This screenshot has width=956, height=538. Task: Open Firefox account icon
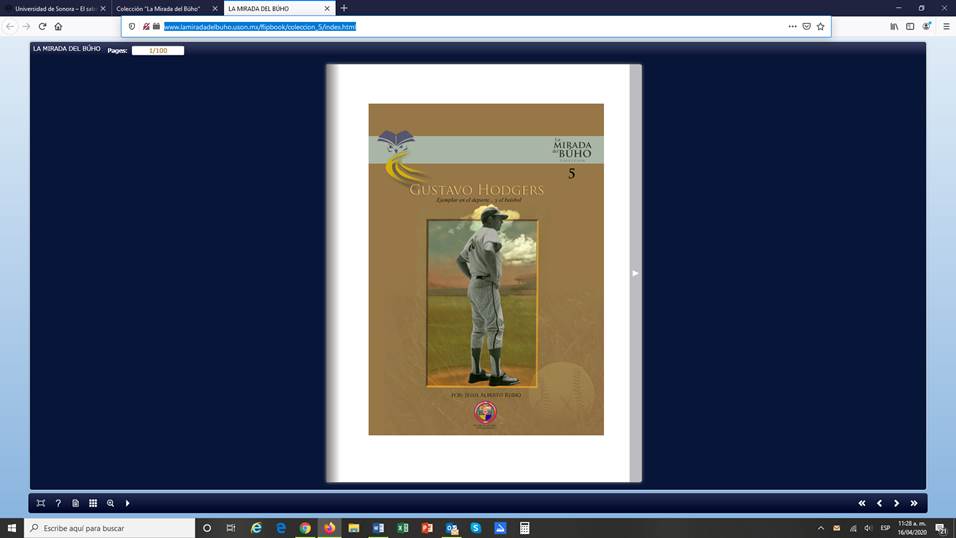tap(927, 26)
